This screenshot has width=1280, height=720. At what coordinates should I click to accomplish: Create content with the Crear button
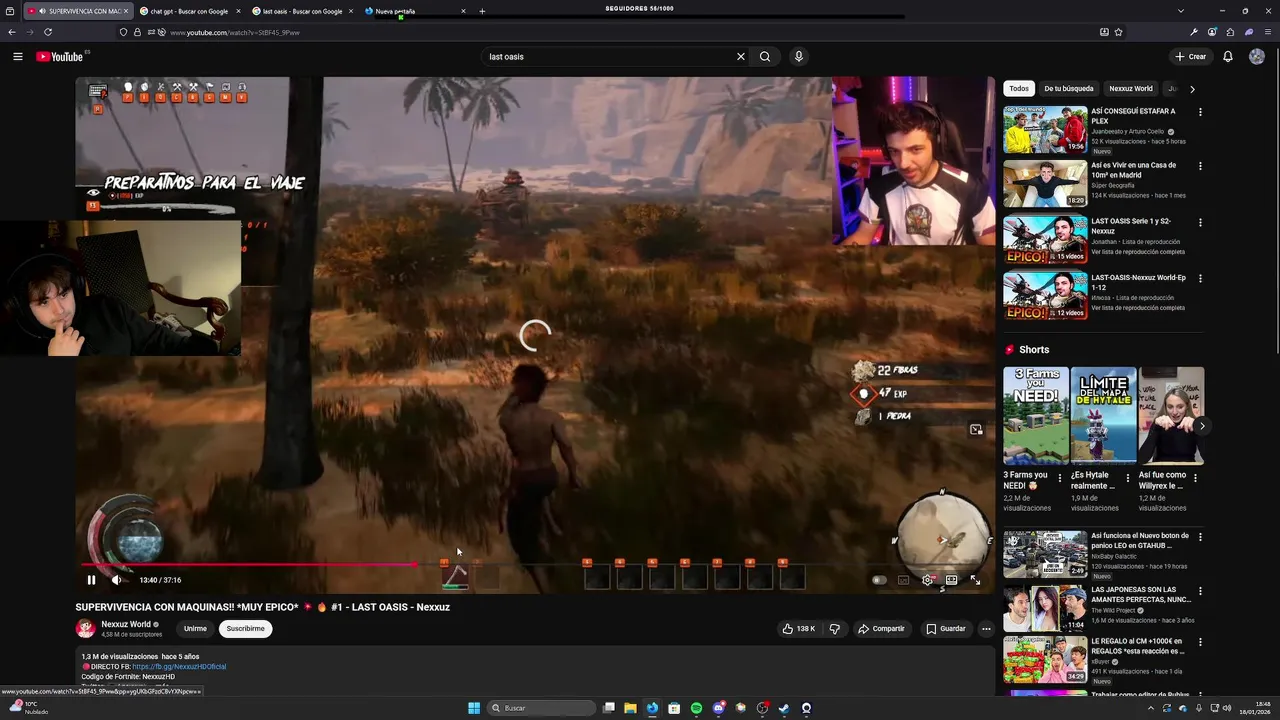1191,57
